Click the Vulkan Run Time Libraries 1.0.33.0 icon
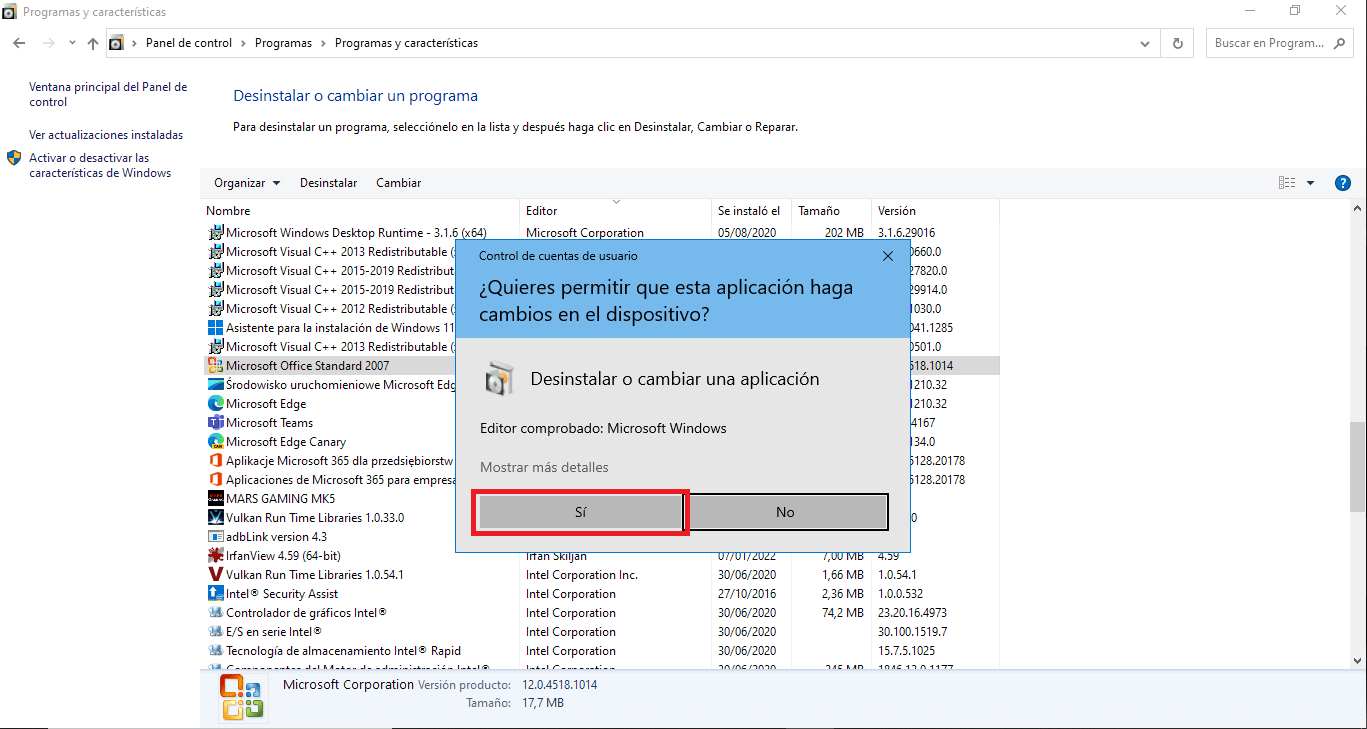Screen dimensions: 1367x729 215,518
